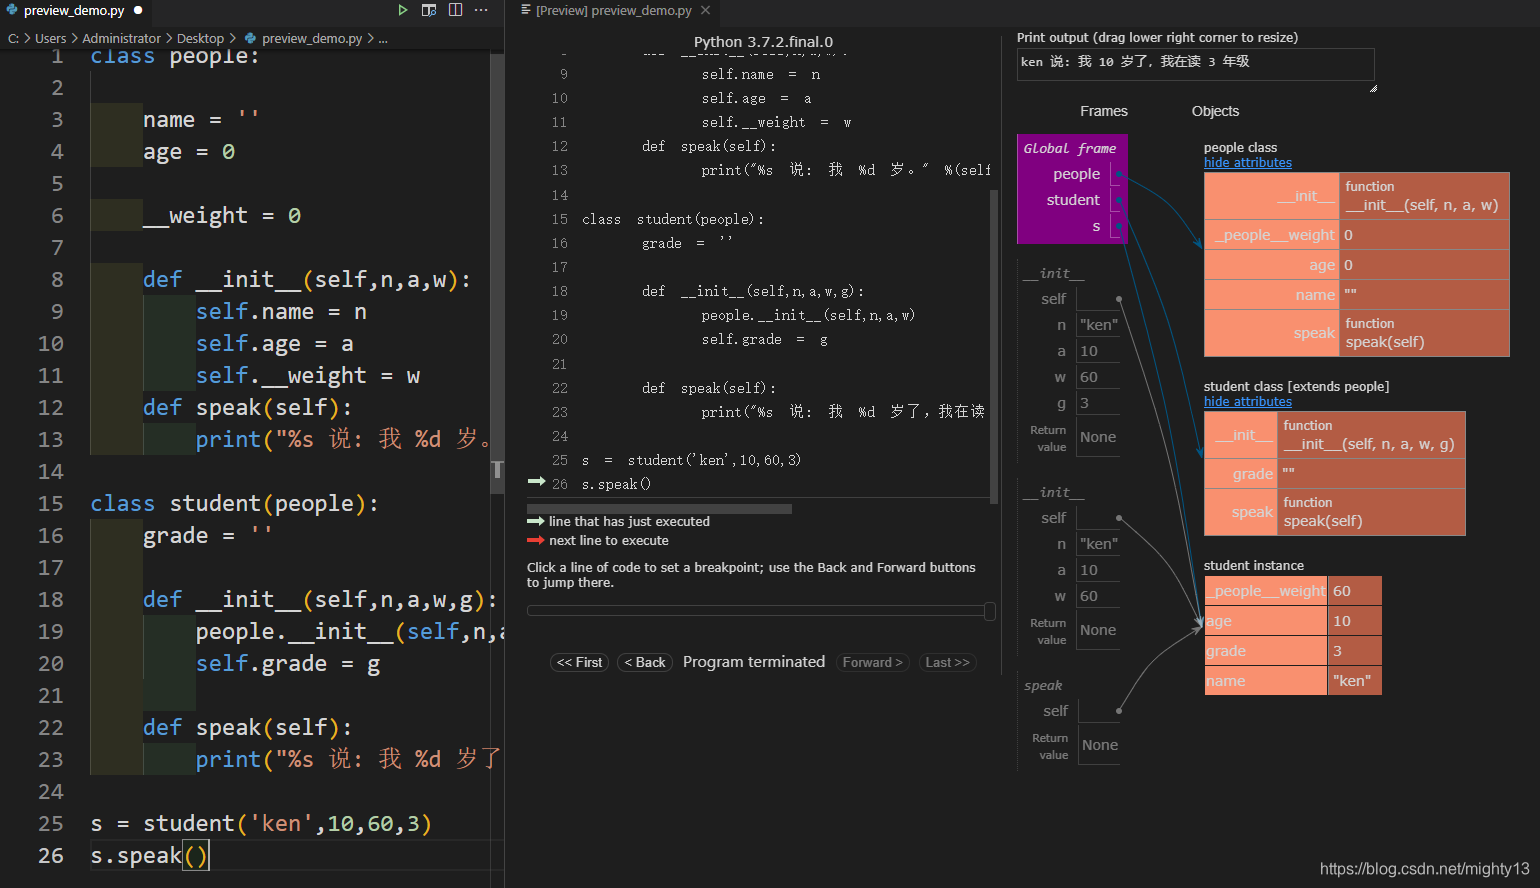Click the 'student instance' object label
This screenshot has width=1540, height=888.
(x=1253, y=565)
